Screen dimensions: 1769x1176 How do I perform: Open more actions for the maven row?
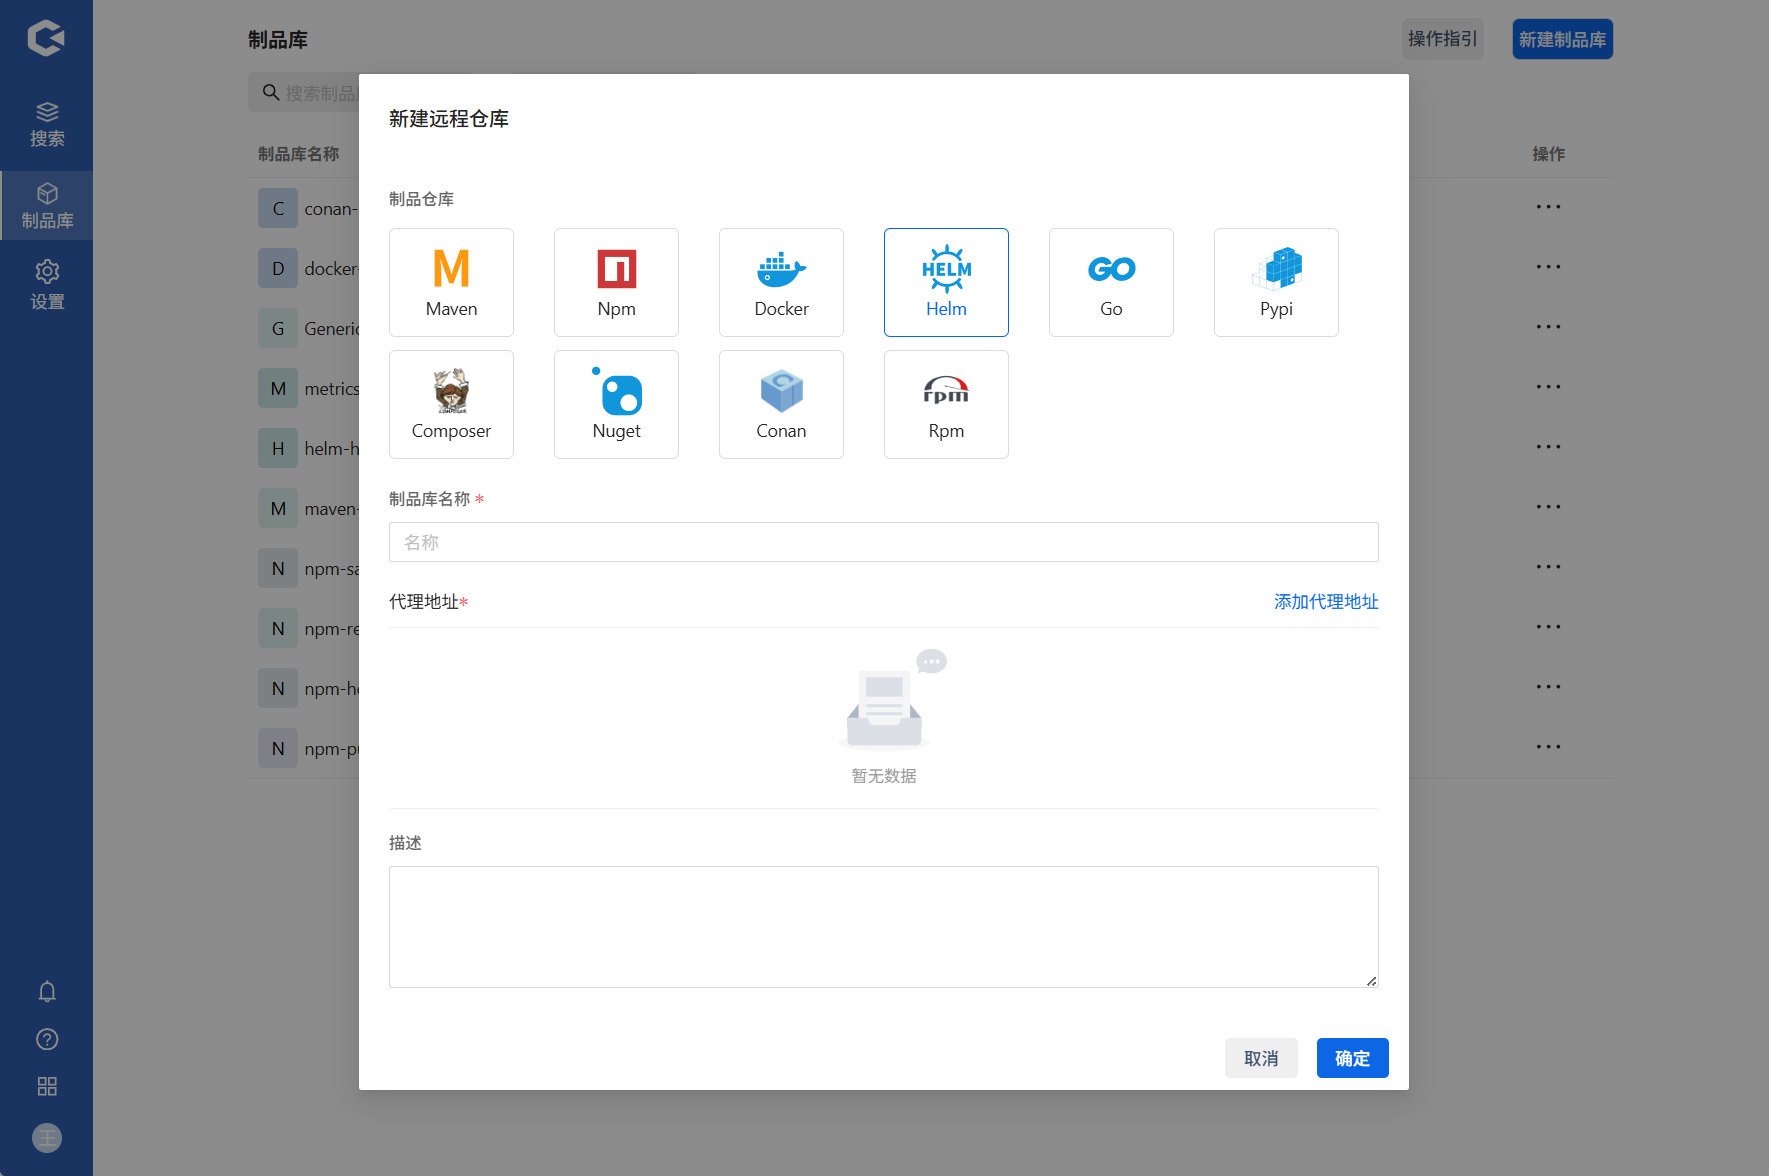(x=1548, y=507)
